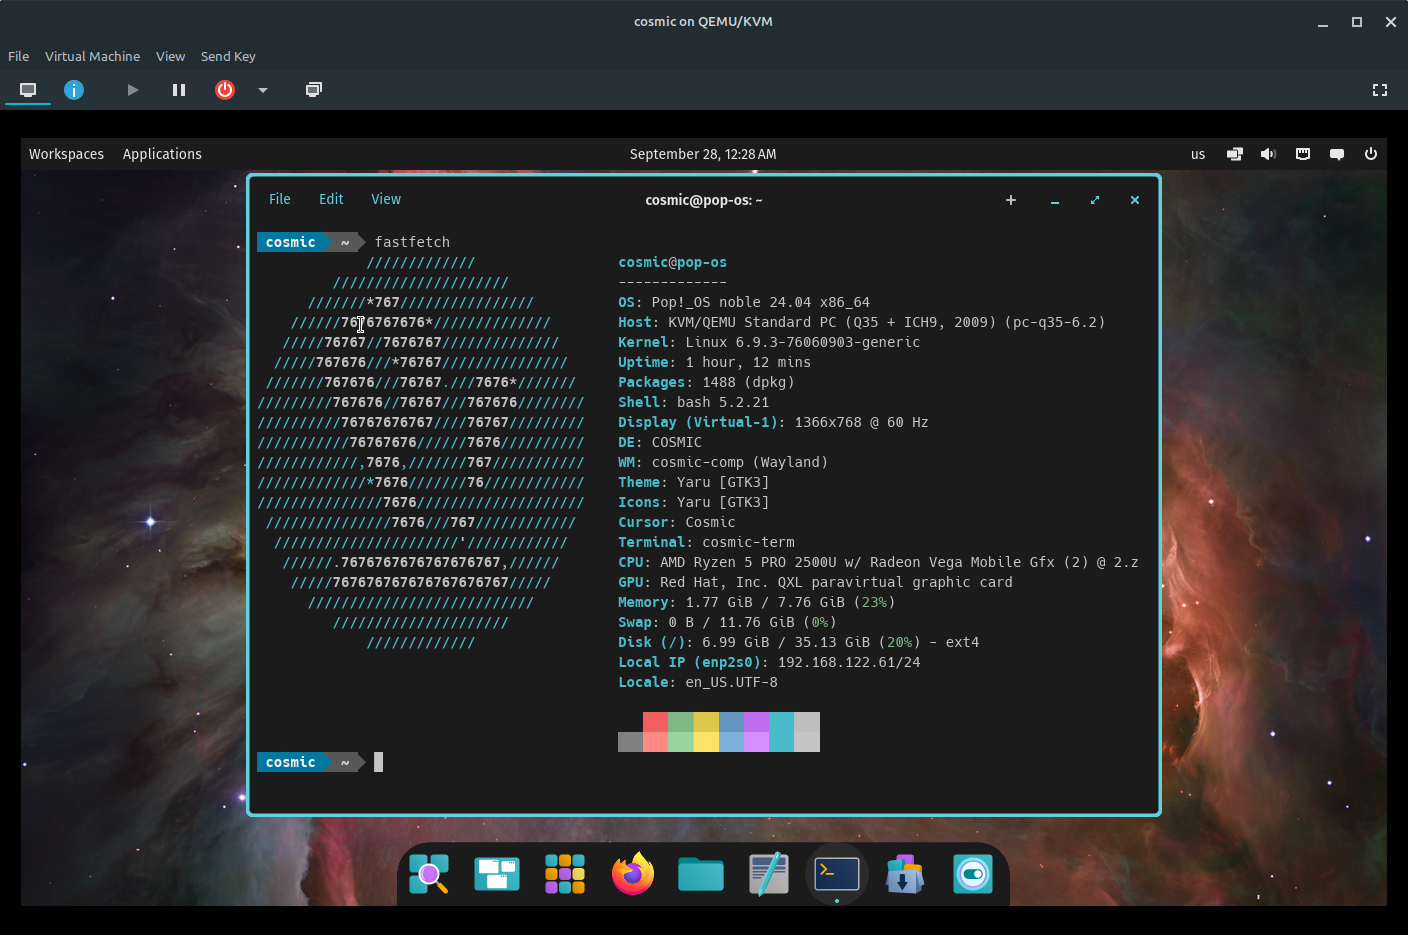Viewport: 1408px width, 935px height.
Task: Add a new terminal tab with plus
Action: pyautogui.click(x=1011, y=200)
